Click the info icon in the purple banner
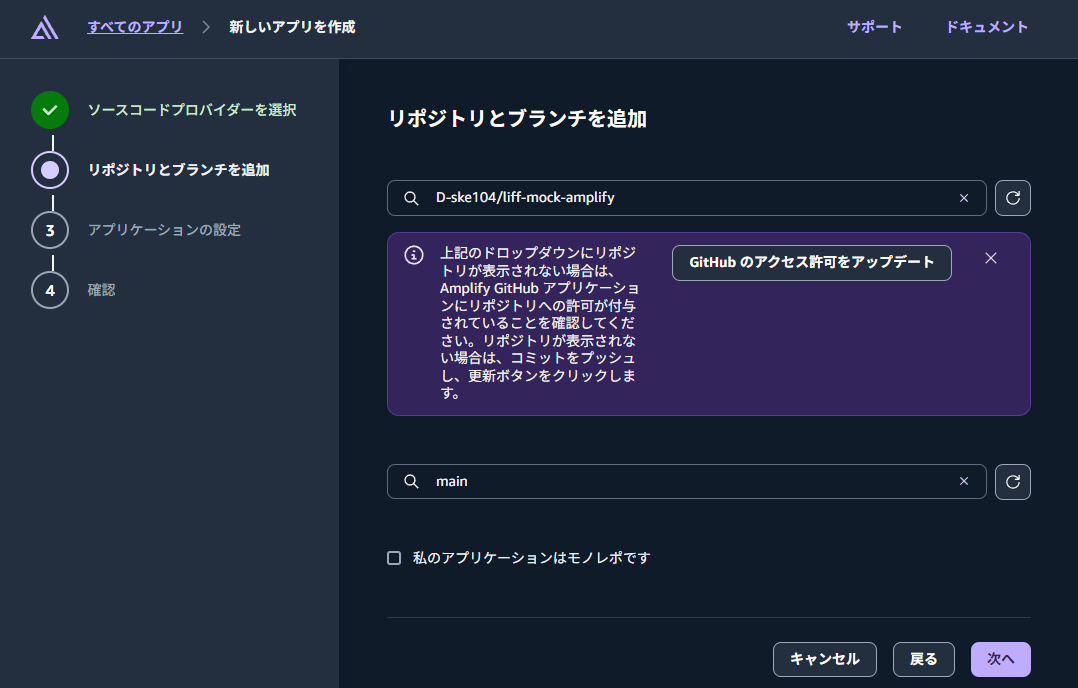 point(414,255)
